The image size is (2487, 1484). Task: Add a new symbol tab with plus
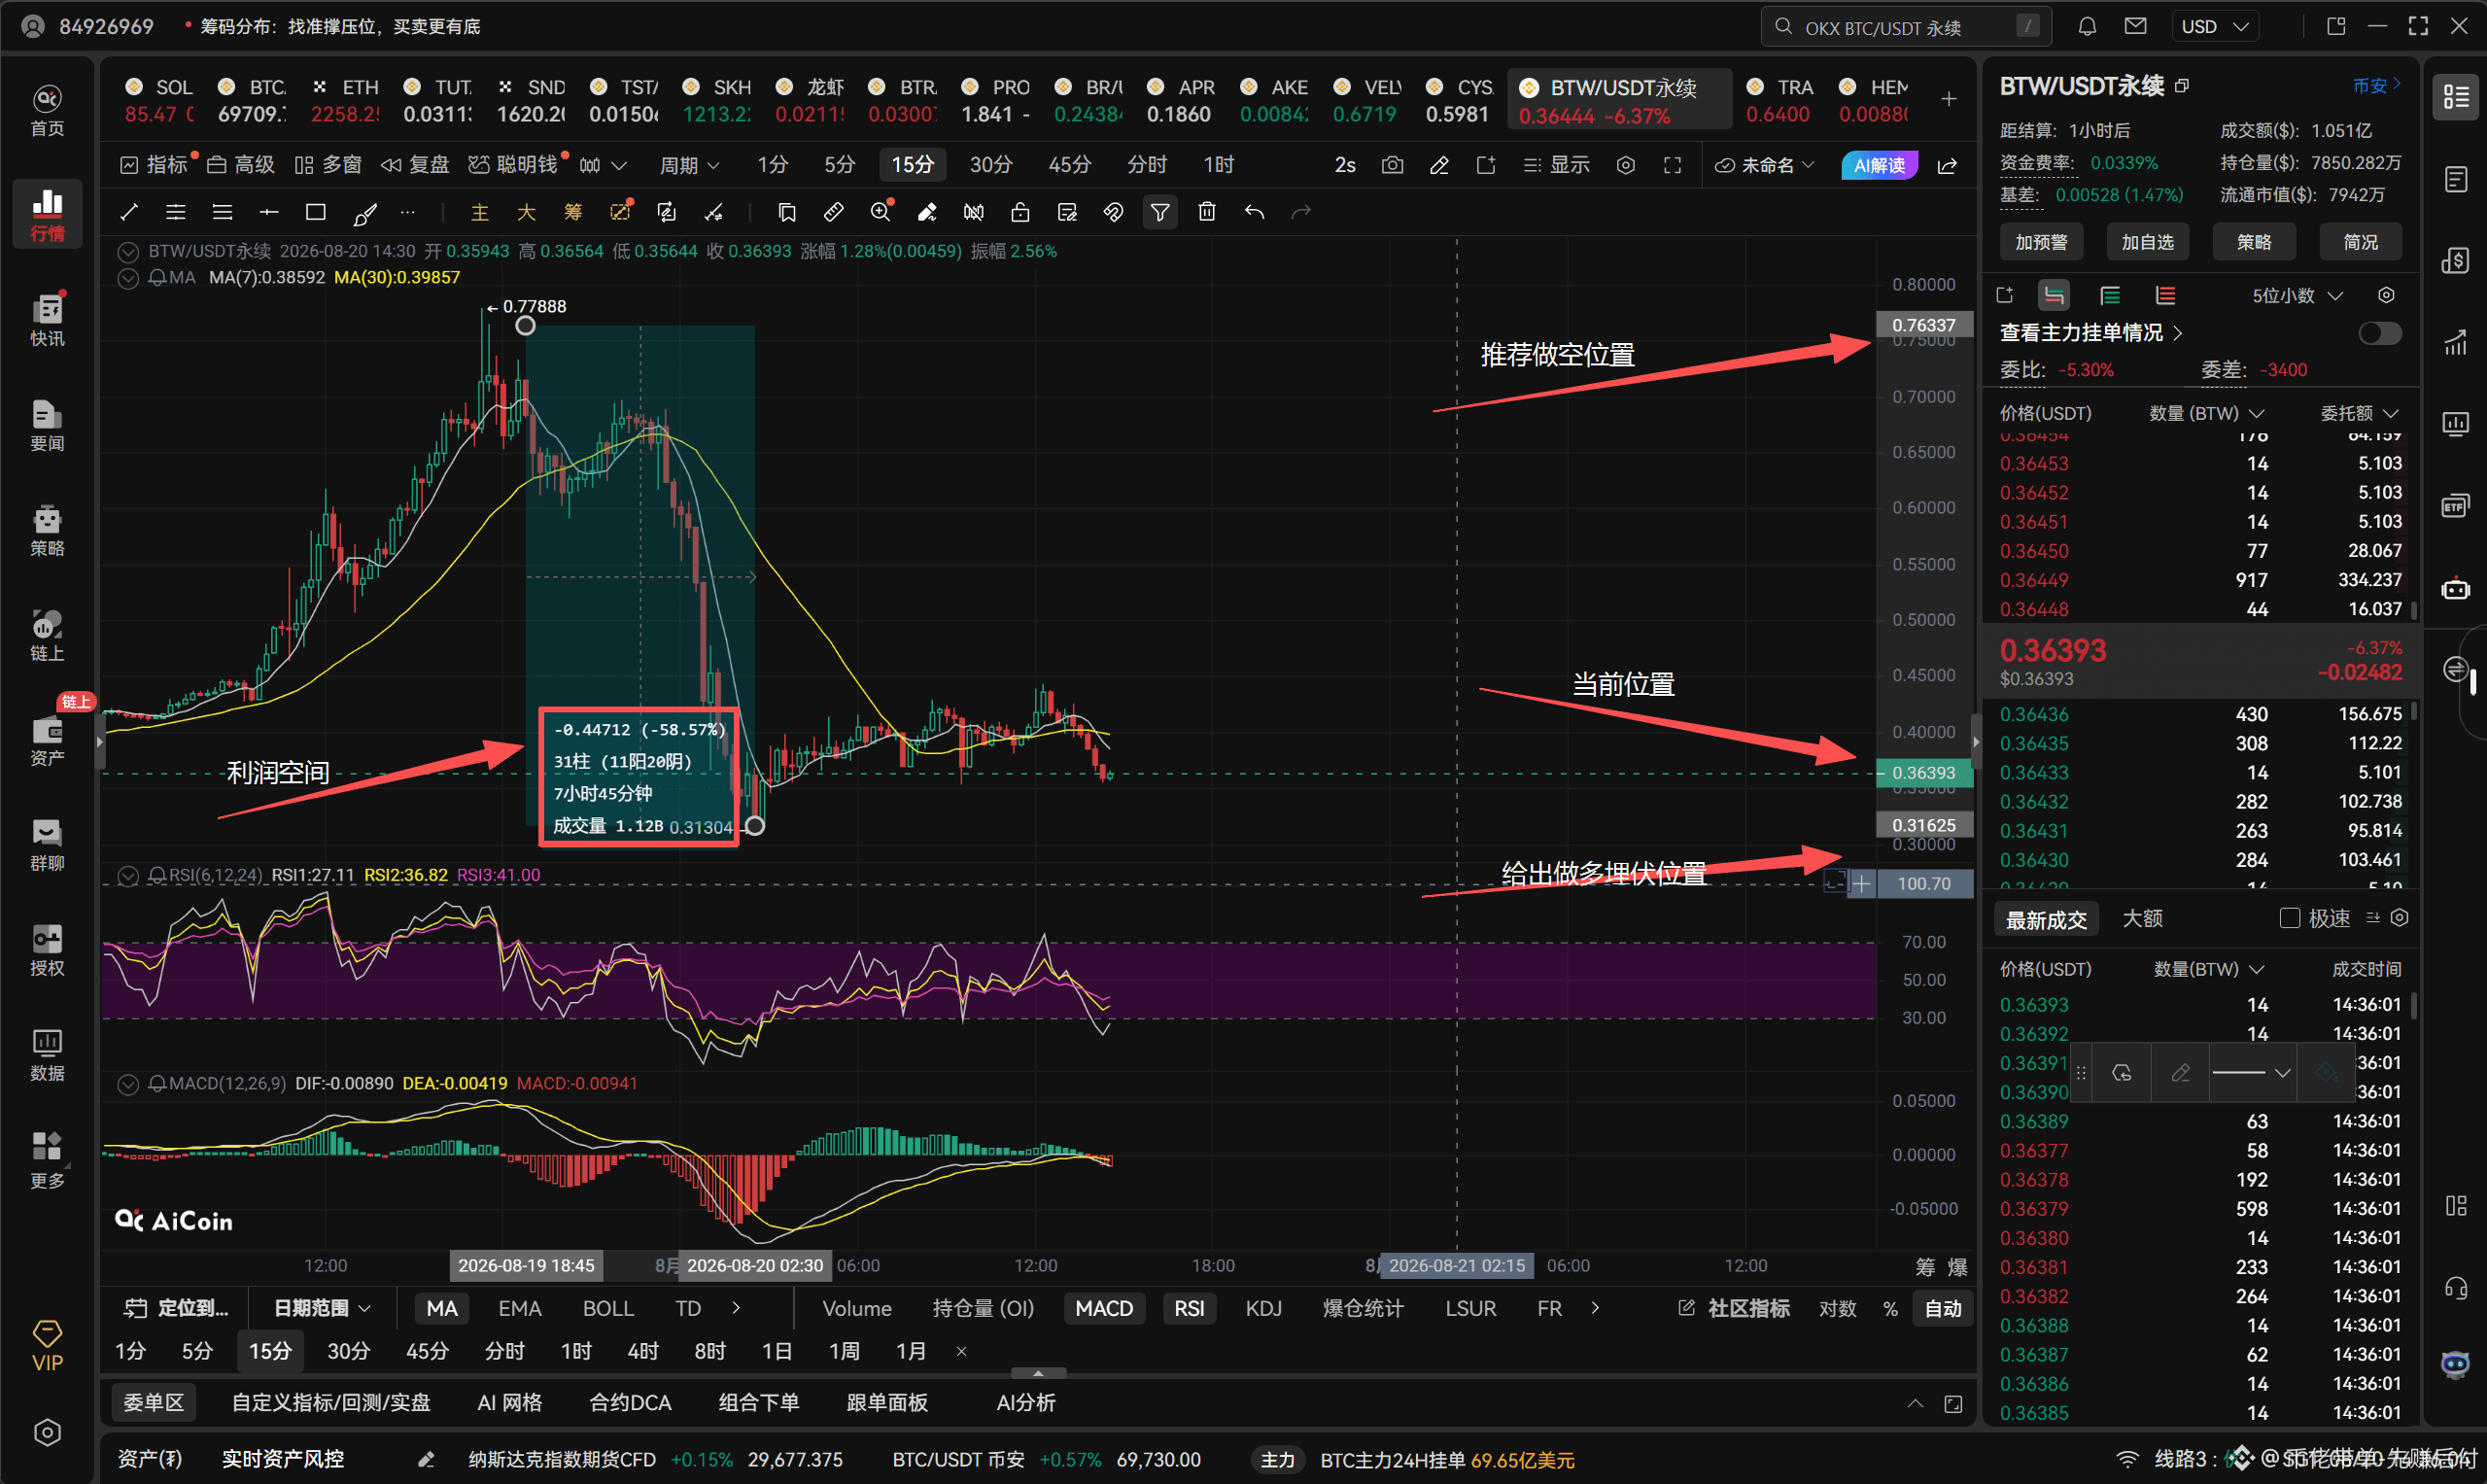[1948, 99]
